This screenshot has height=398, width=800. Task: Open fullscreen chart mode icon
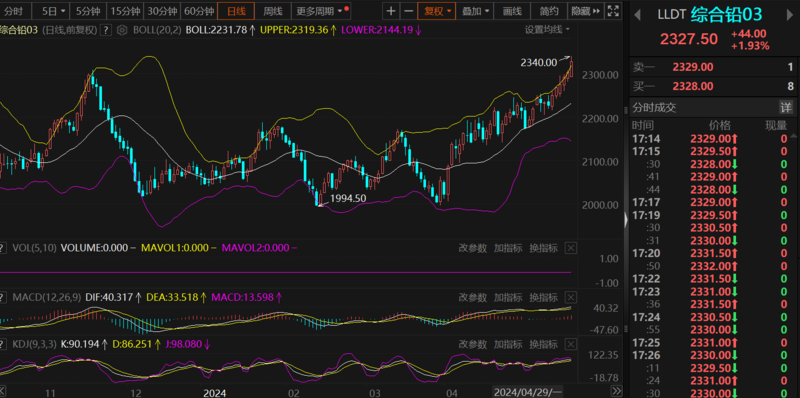(x=614, y=11)
